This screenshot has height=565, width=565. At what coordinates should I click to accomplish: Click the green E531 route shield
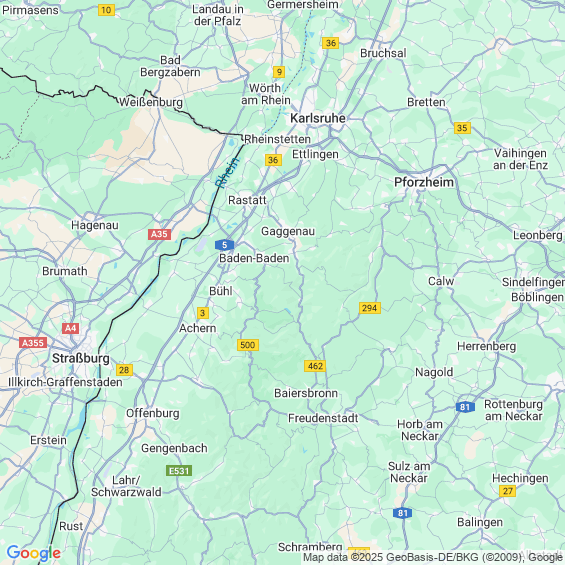(x=179, y=471)
